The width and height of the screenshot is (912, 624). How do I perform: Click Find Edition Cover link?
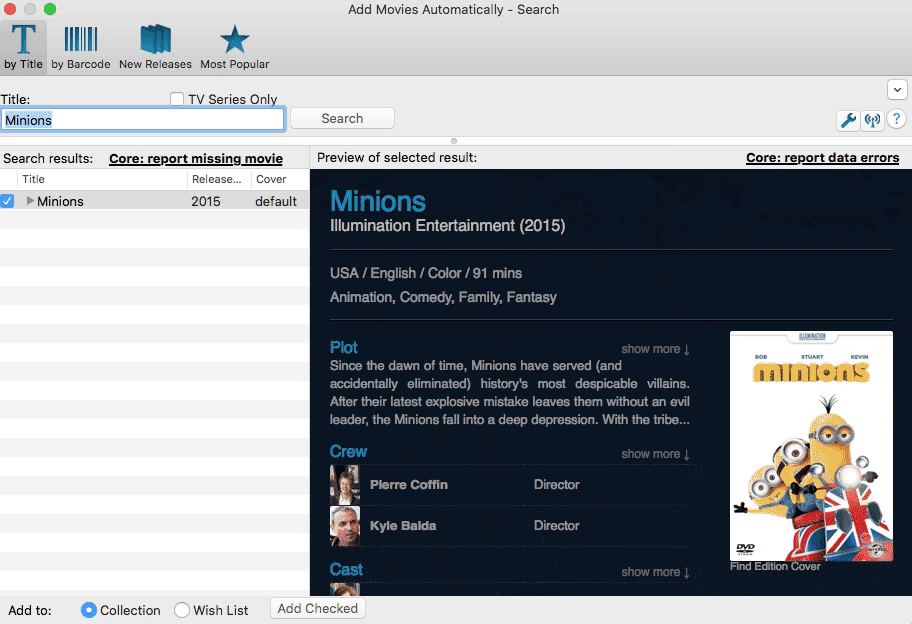[775, 566]
